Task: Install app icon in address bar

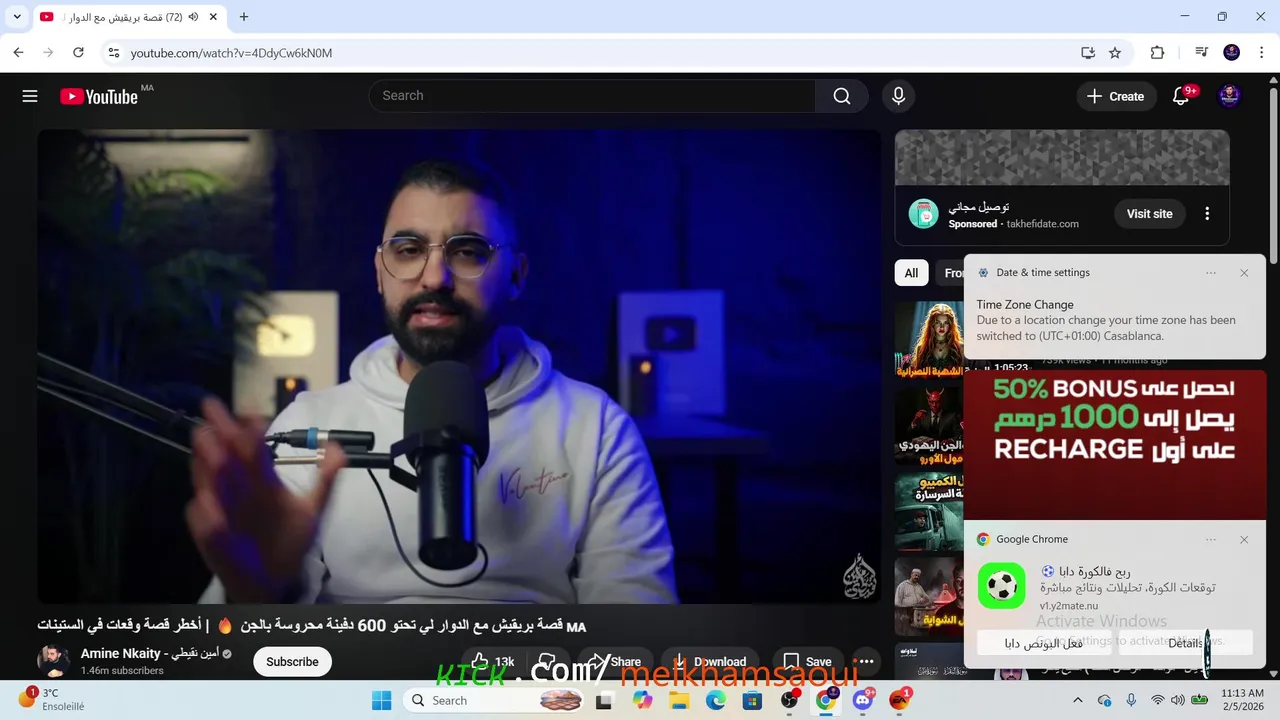Action: pos(1088,53)
